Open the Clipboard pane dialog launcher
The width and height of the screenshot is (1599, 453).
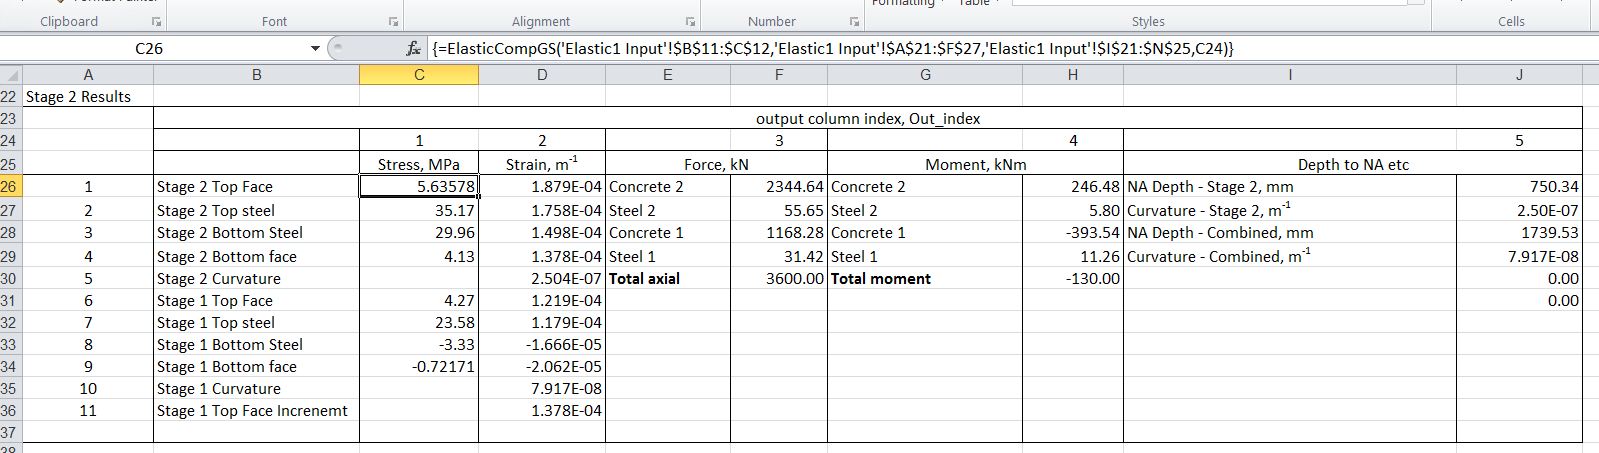[155, 21]
